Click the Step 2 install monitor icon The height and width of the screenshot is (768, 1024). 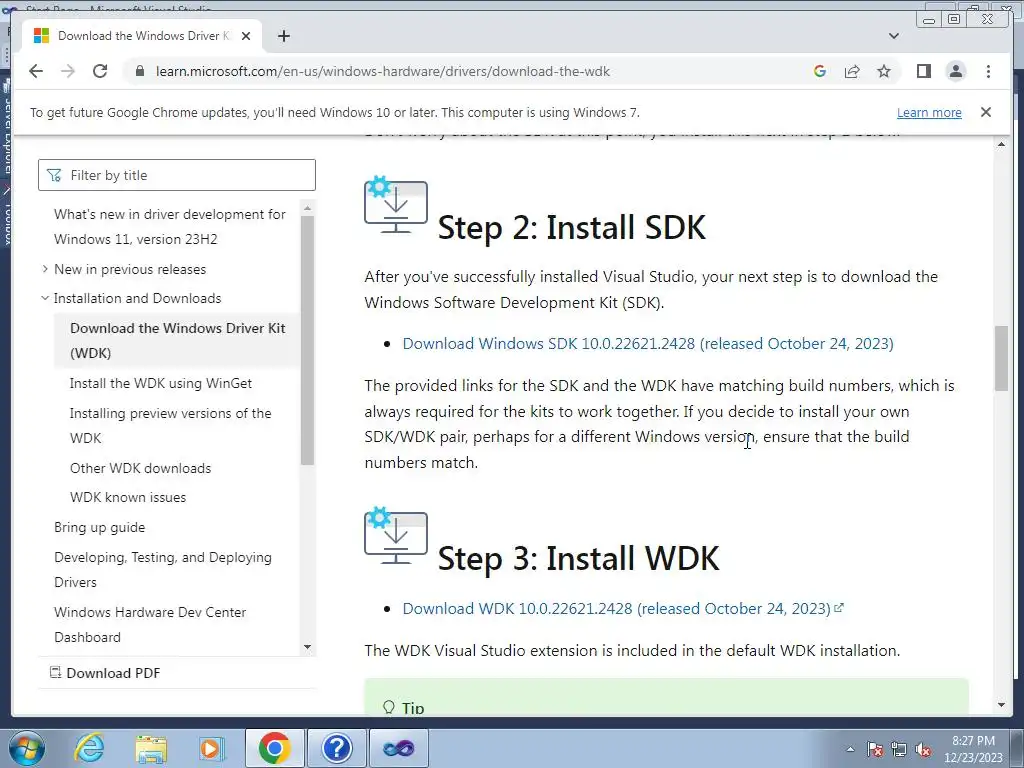[x=396, y=204]
